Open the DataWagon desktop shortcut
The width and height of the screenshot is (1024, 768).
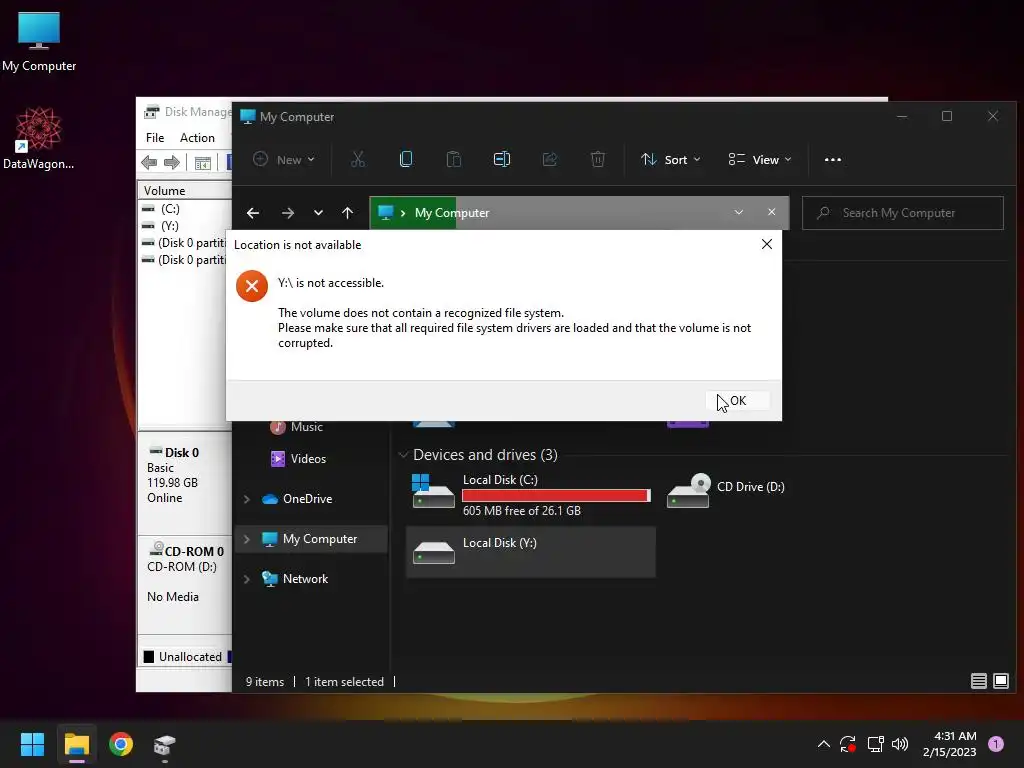(38, 138)
